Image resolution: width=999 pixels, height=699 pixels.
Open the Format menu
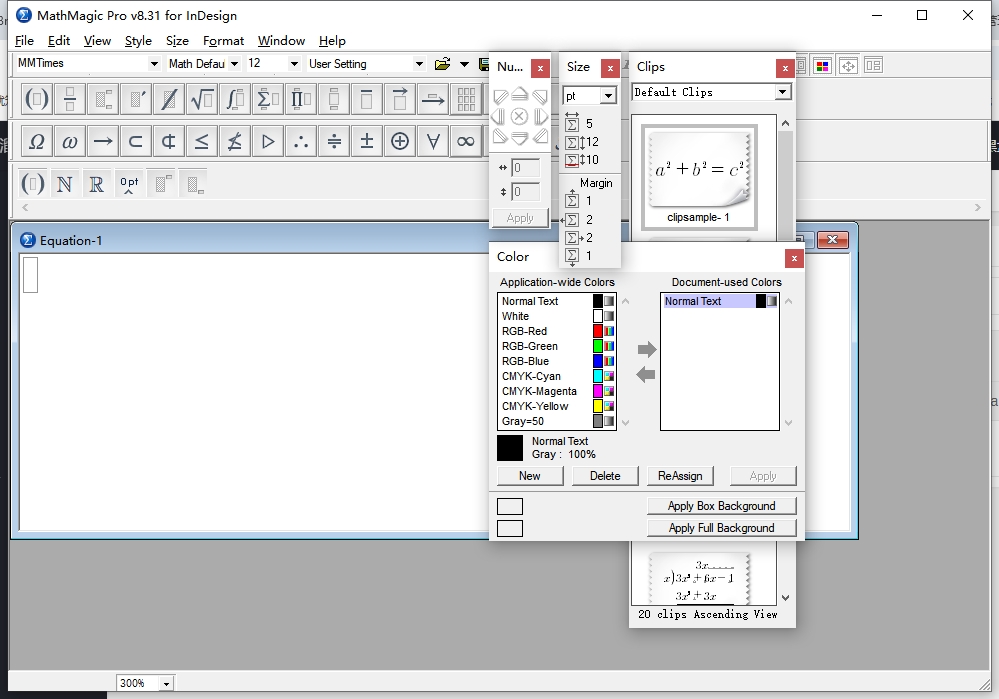click(223, 41)
